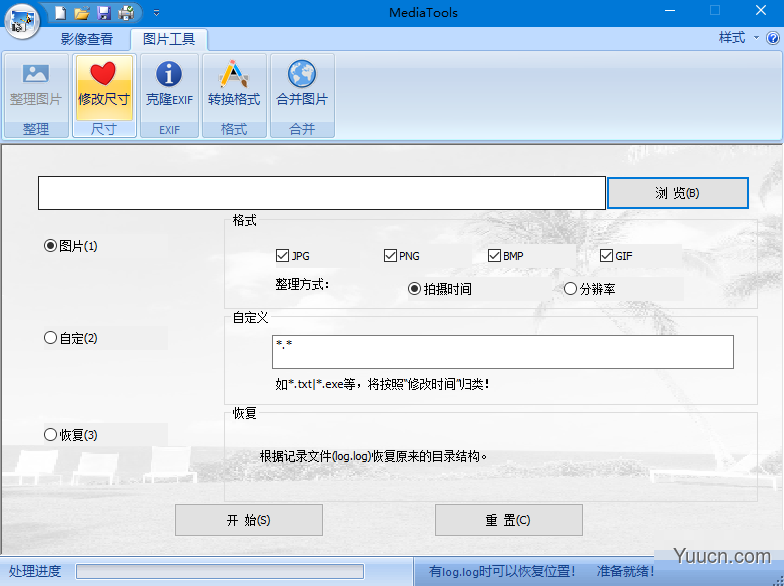Maximize the MediaTools window
784x586 pixels.
pyautogui.click(x=715, y=11)
